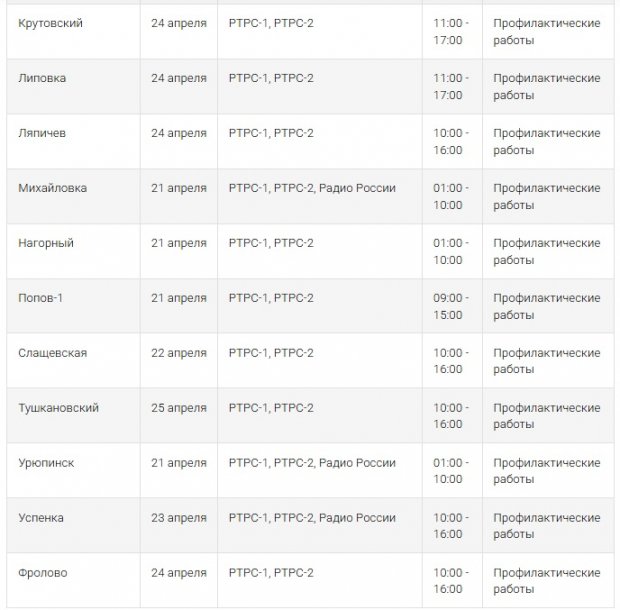Click the 09:00 - 15:00 time cell
This screenshot has width=620, height=610.
click(452, 306)
